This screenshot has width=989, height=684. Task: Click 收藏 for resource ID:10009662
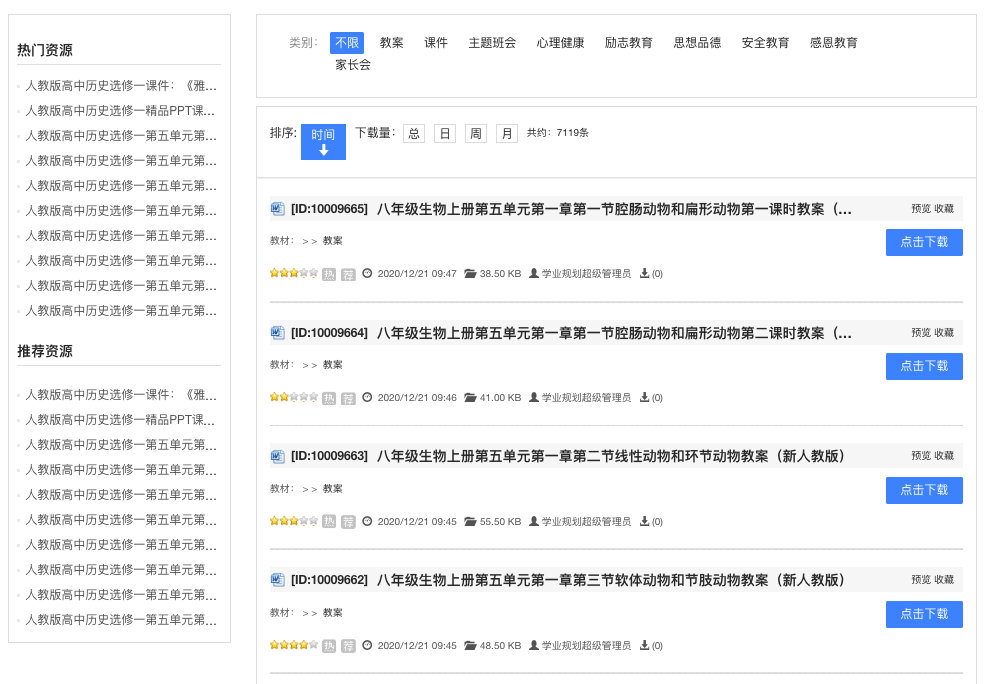pyautogui.click(x=944, y=580)
